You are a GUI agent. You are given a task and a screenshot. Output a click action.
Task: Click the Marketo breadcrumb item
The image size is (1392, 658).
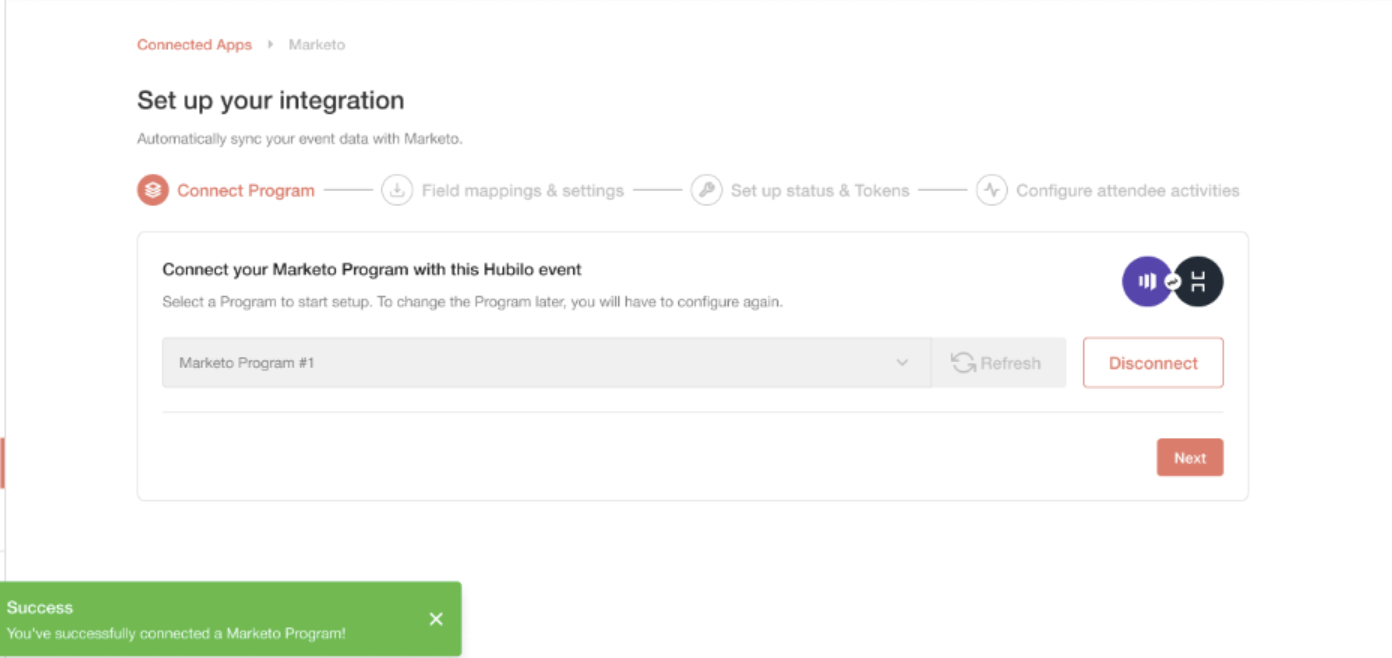(317, 45)
